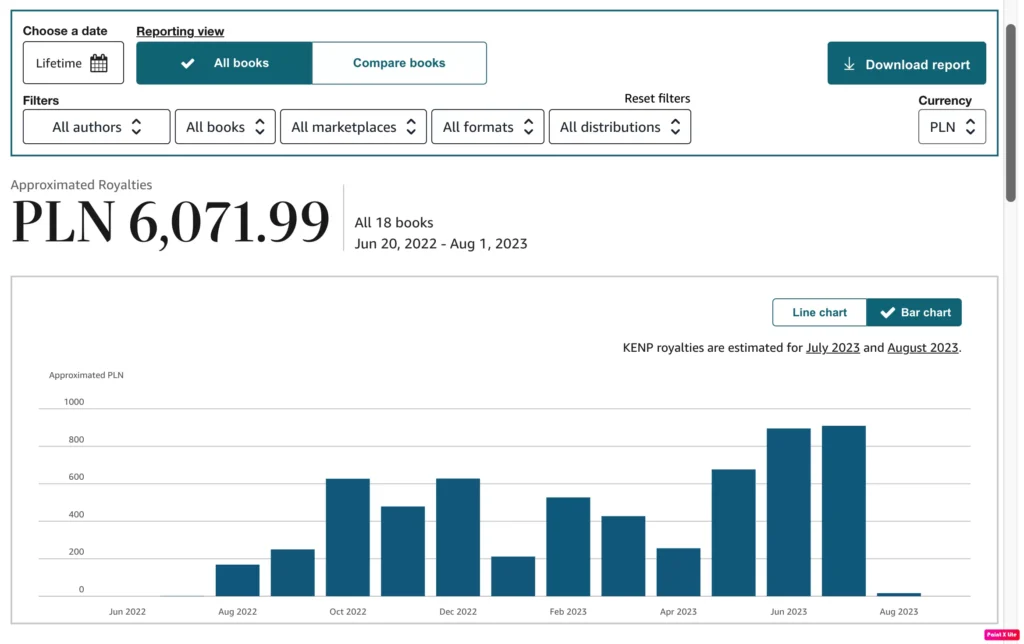This screenshot has width=1024, height=644.
Task: Switch to Compare books view
Action: click(399, 63)
